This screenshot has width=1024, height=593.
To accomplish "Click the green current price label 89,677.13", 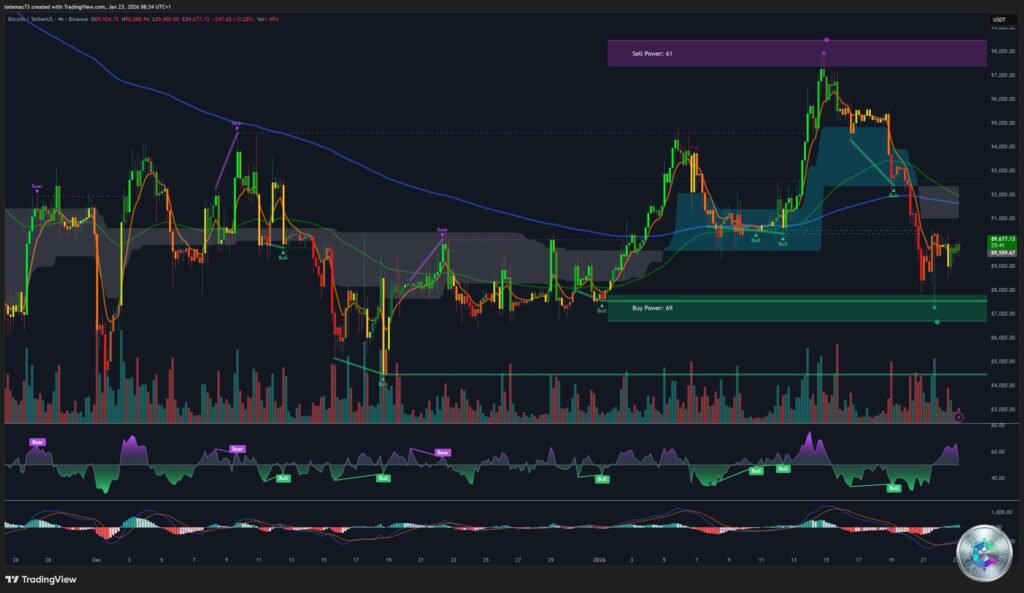I will pos(1001,239).
